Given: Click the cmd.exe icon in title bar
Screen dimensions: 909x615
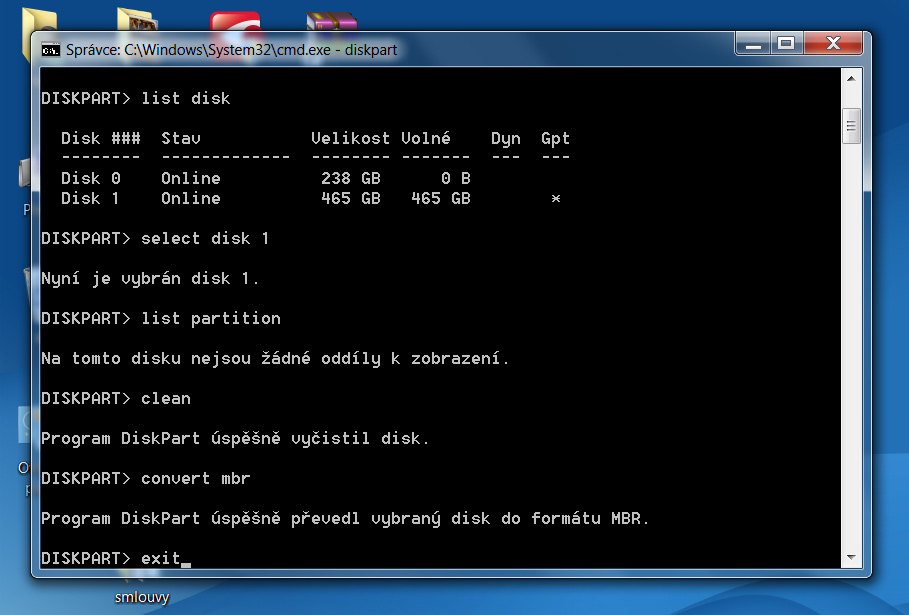Looking at the screenshot, I should 50,50.
